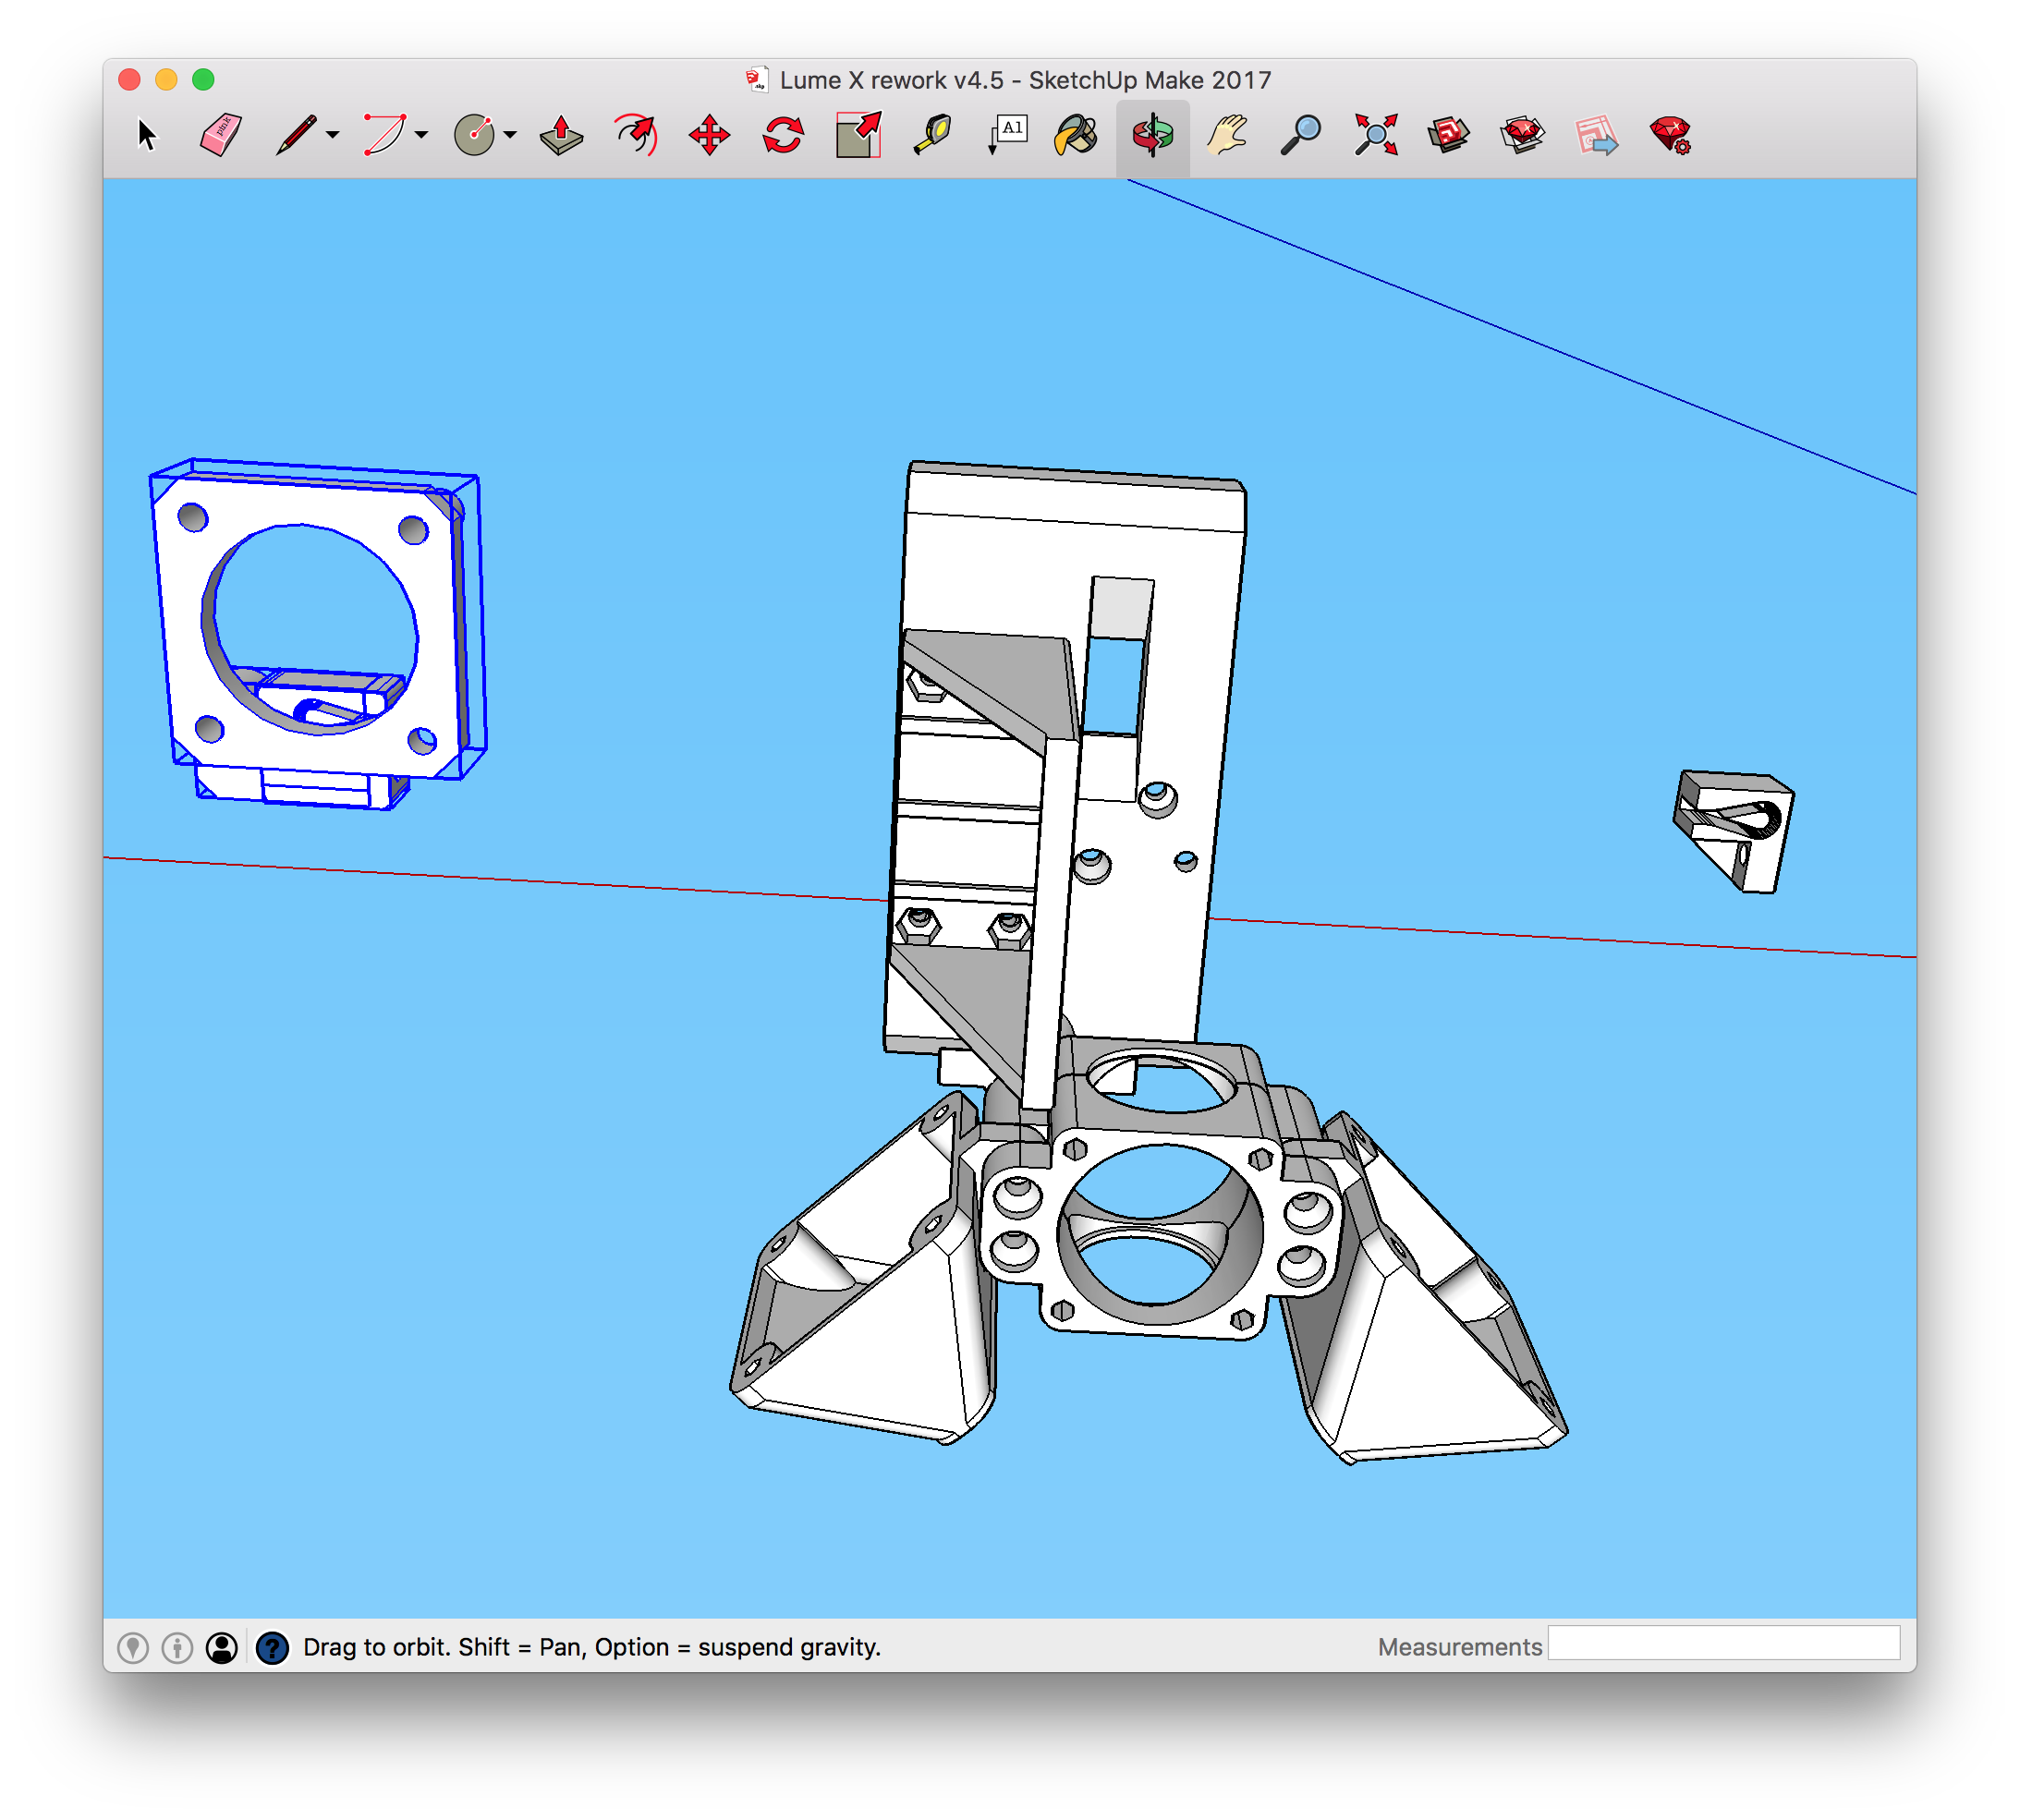Open the Line tool dropdown arrow

point(333,135)
